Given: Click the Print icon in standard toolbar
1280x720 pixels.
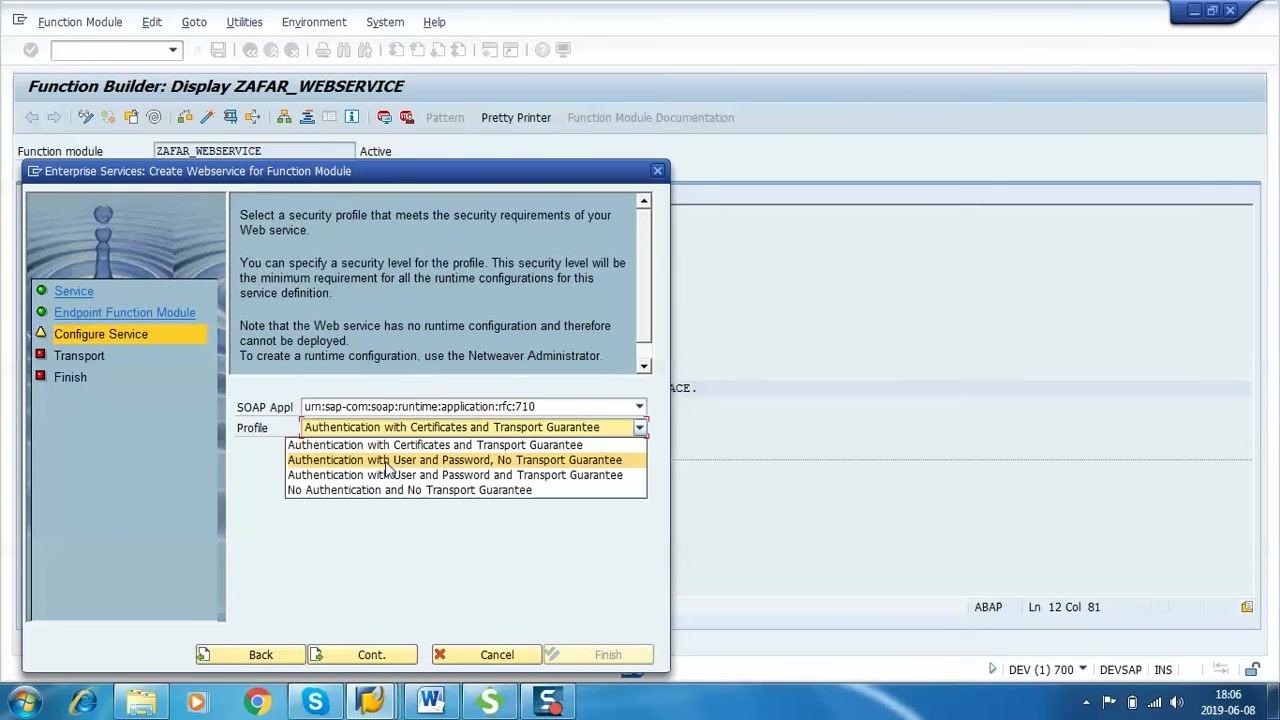Looking at the screenshot, I should click(323, 50).
